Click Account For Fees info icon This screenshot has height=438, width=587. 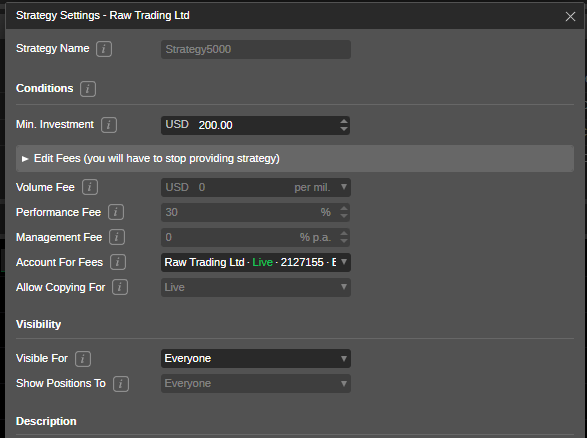point(118,262)
